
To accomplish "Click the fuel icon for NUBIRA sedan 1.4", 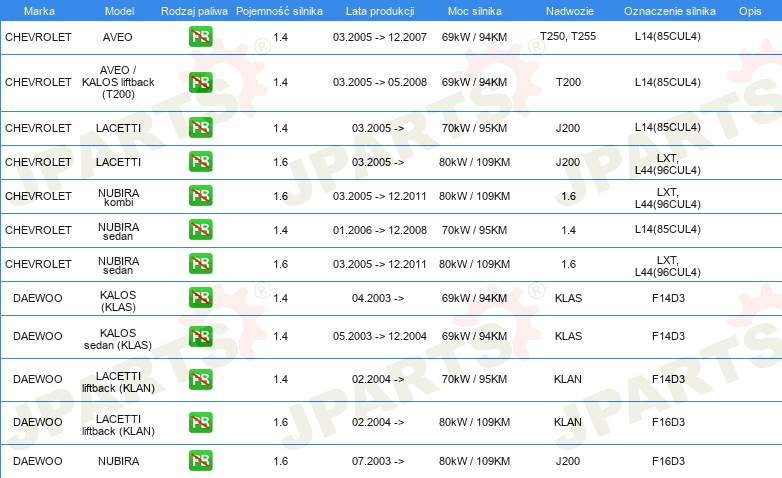I will point(200,230).
